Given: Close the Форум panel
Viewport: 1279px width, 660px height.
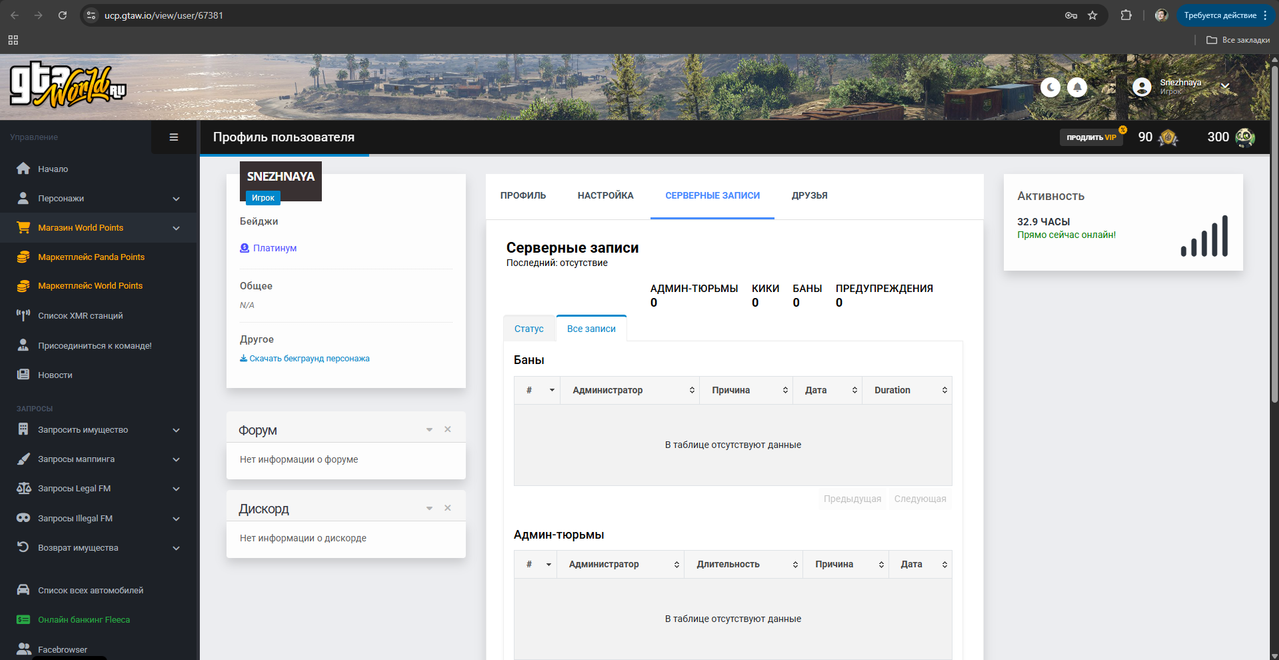Looking at the screenshot, I should (x=447, y=429).
